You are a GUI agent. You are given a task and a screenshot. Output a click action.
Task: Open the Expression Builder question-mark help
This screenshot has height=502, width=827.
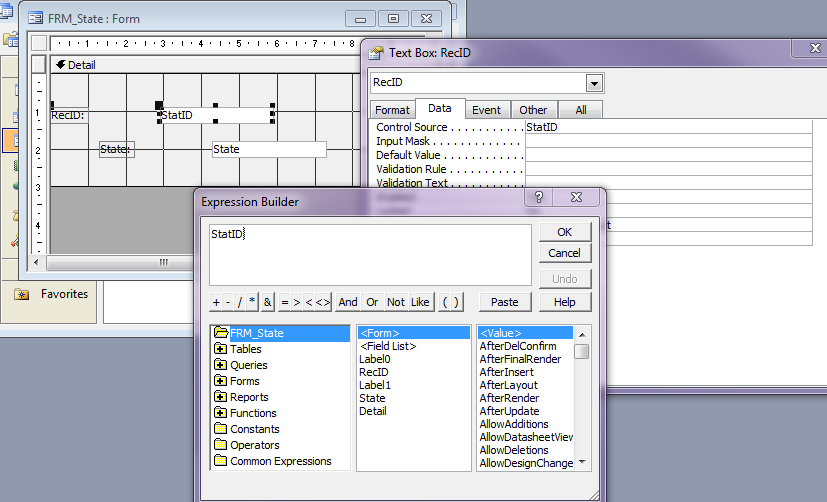click(x=539, y=198)
